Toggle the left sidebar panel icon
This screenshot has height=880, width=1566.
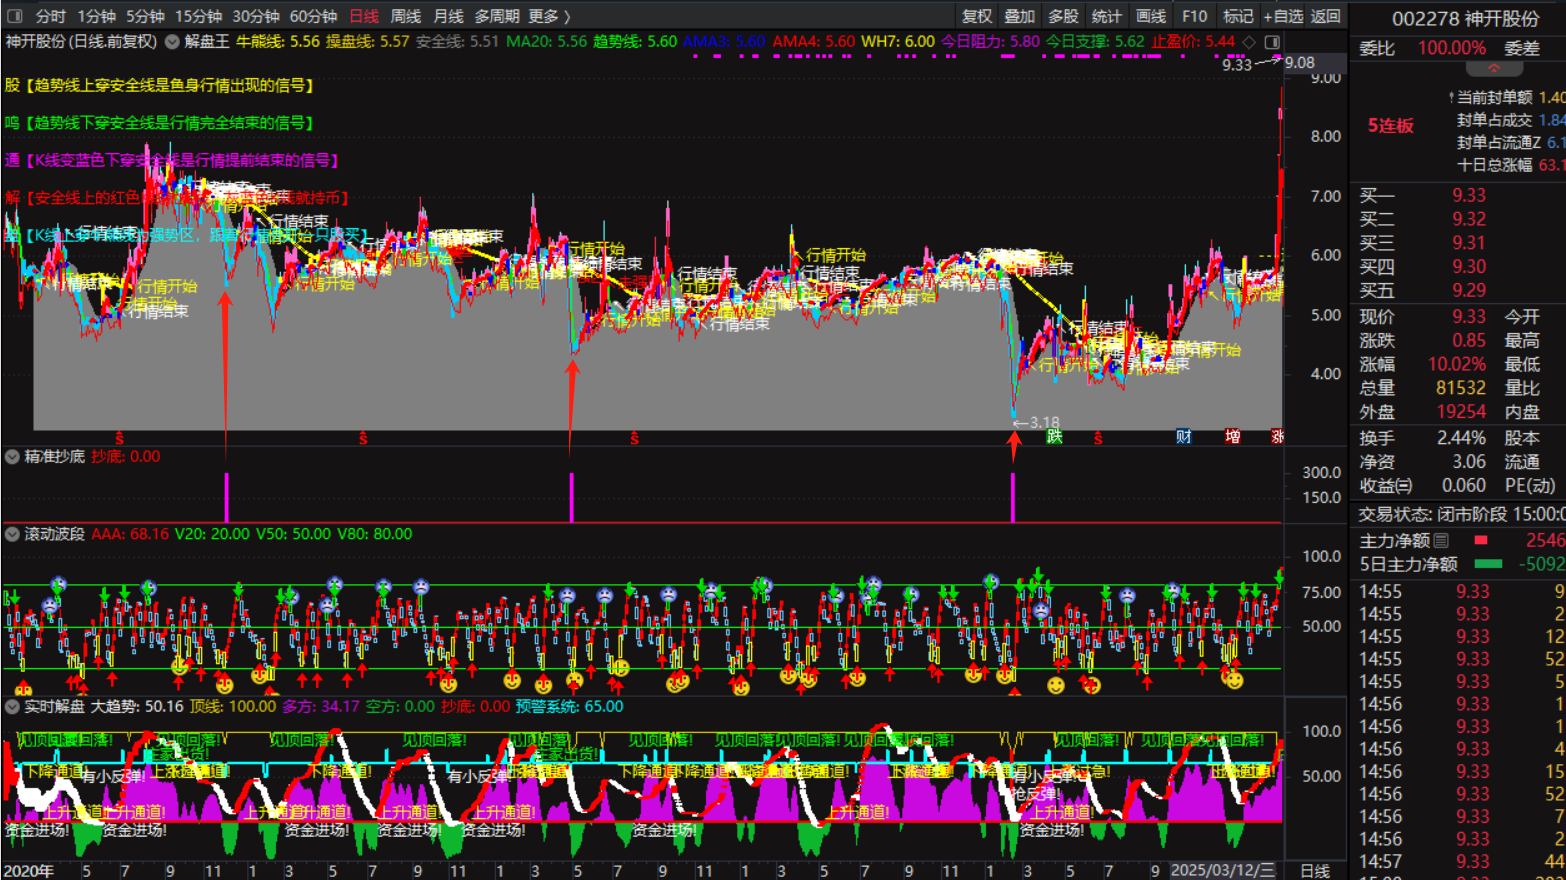[14, 16]
